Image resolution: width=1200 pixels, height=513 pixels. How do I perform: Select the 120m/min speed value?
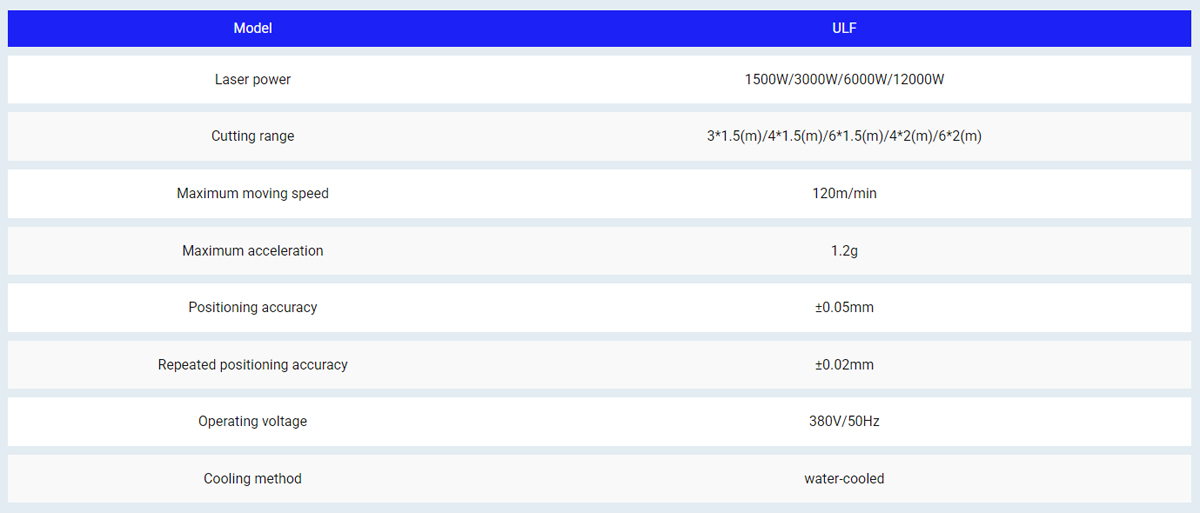click(x=844, y=193)
